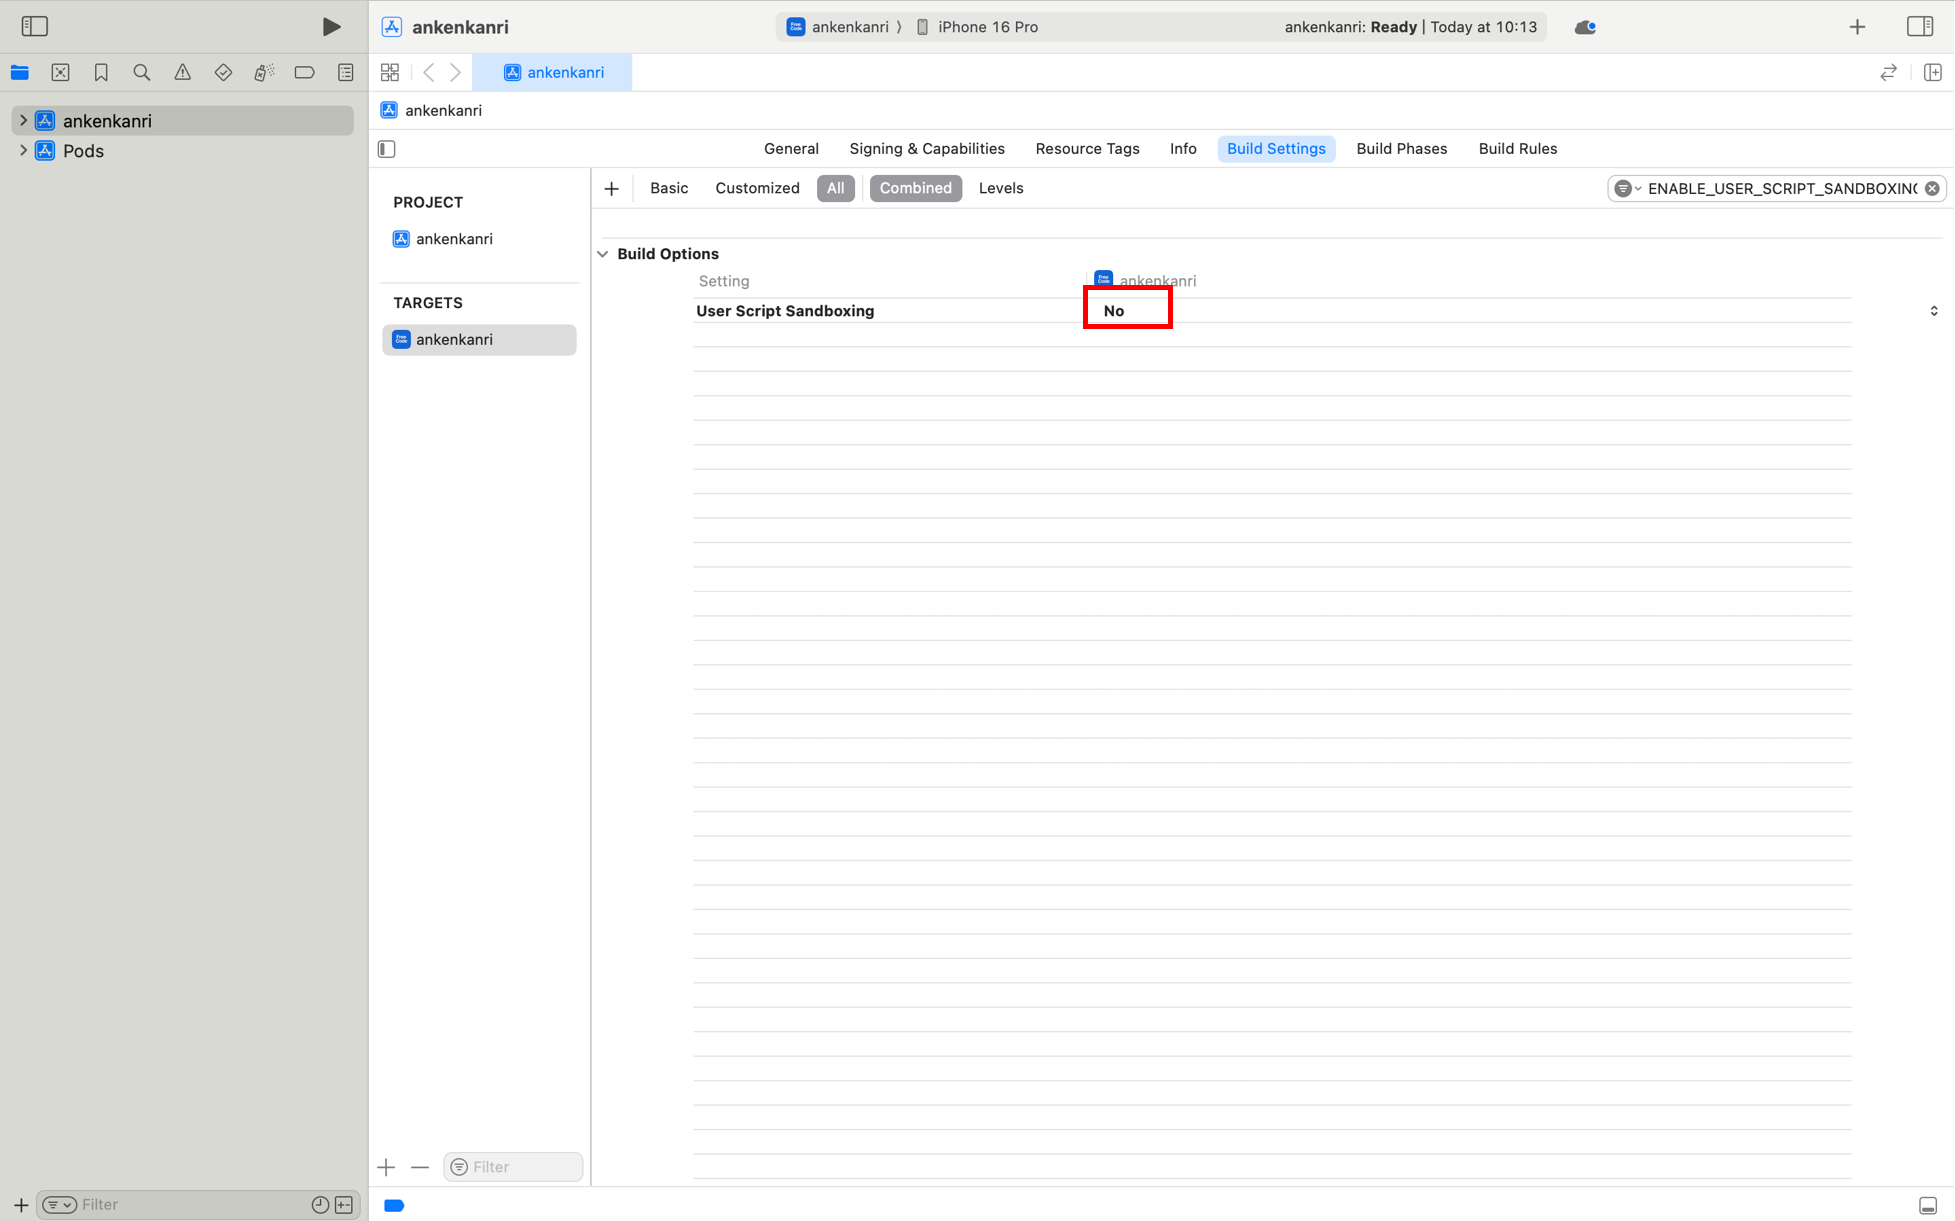Hide the navigator sidebar
The image size is (1955, 1221).
(35, 26)
